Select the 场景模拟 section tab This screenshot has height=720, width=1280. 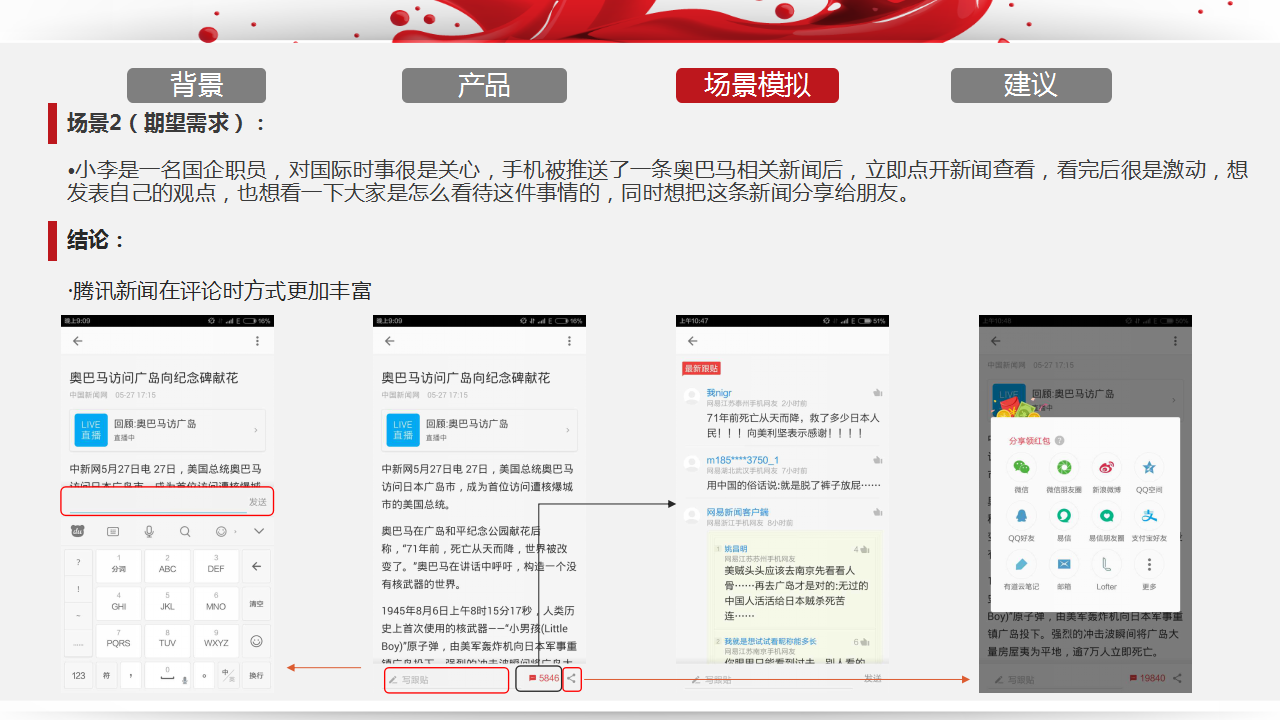(757, 85)
